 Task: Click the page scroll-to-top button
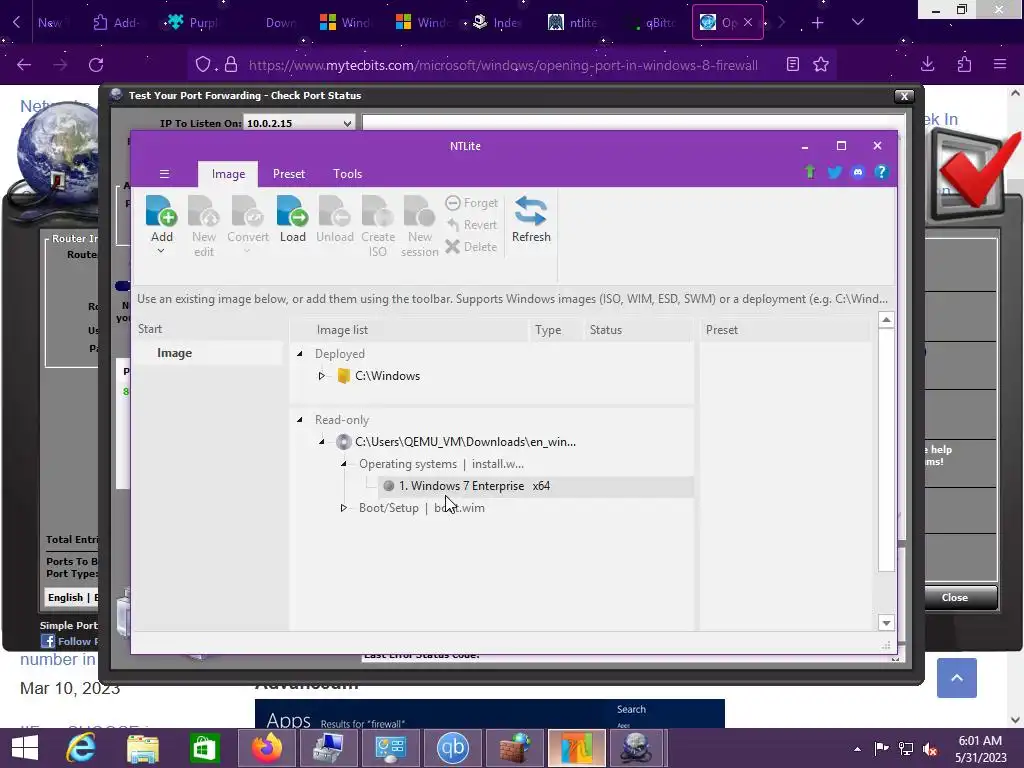957,678
